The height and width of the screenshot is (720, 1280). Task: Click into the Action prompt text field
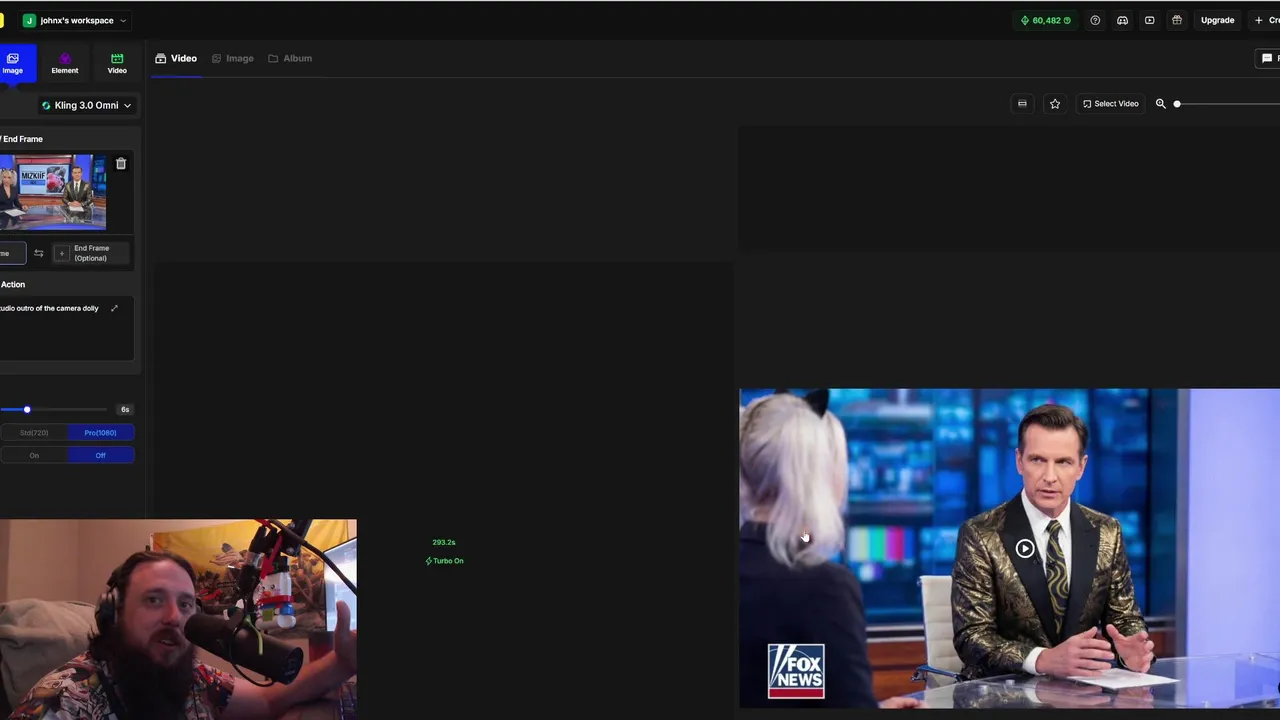[66, 328]
